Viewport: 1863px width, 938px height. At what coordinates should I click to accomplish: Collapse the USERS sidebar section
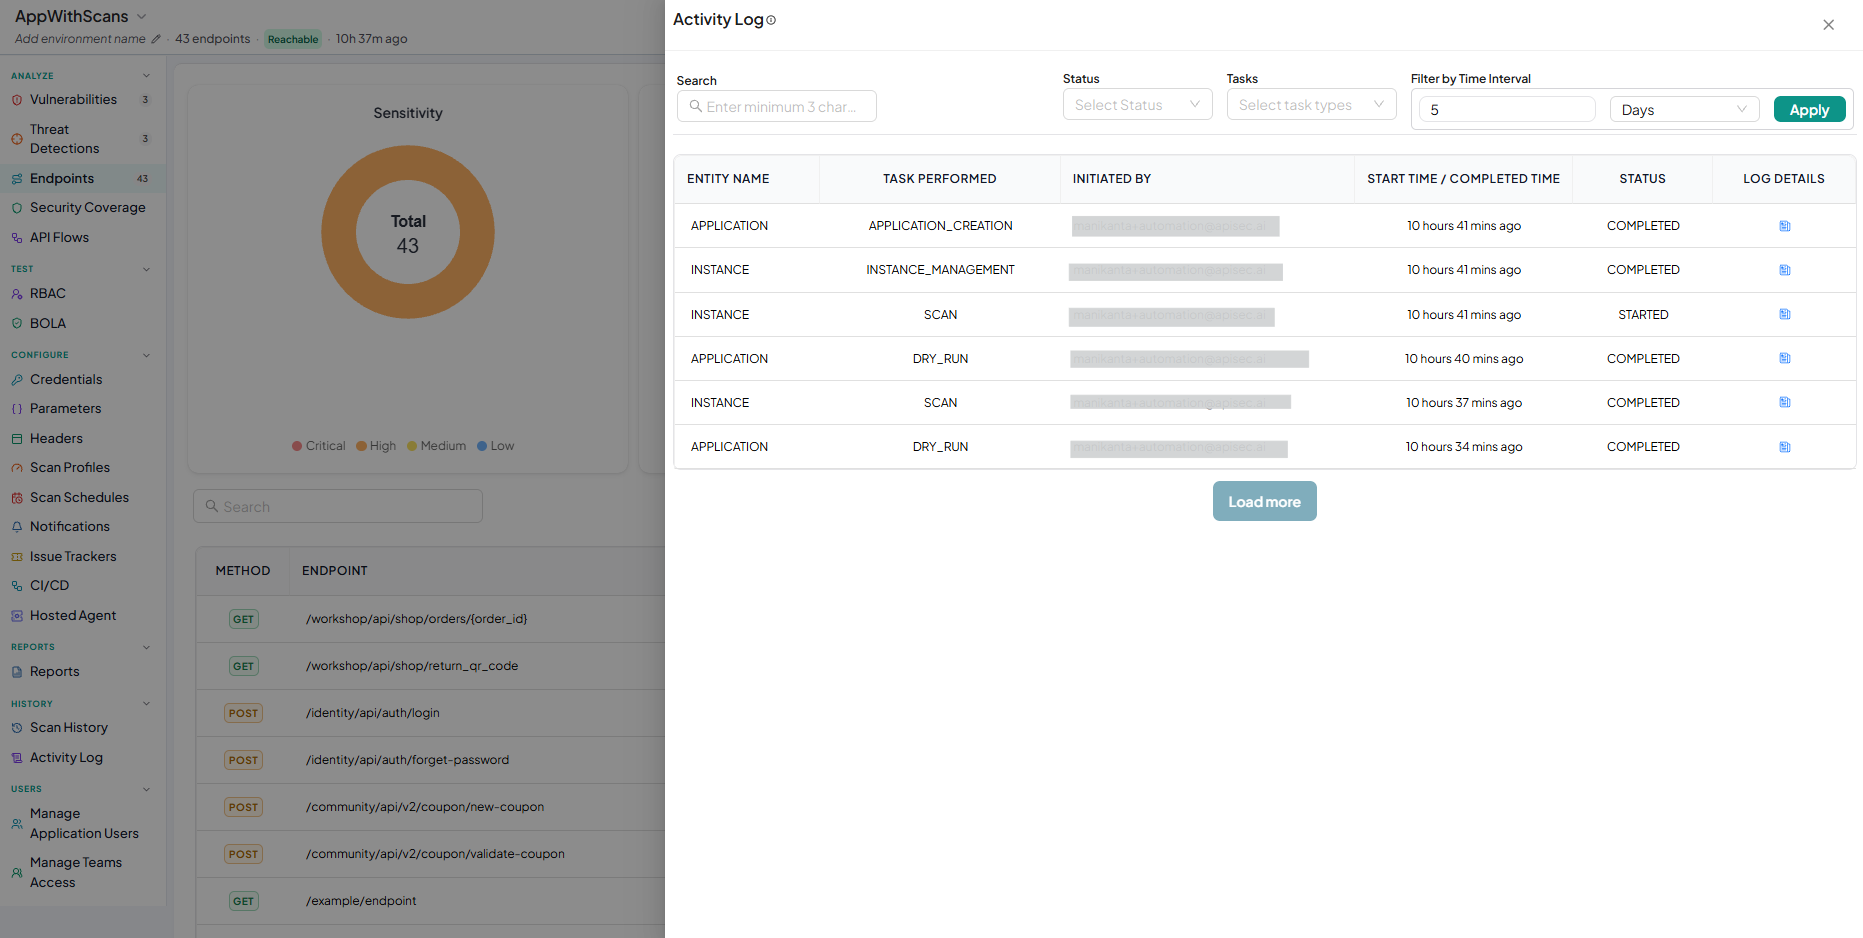pos(146,789)
